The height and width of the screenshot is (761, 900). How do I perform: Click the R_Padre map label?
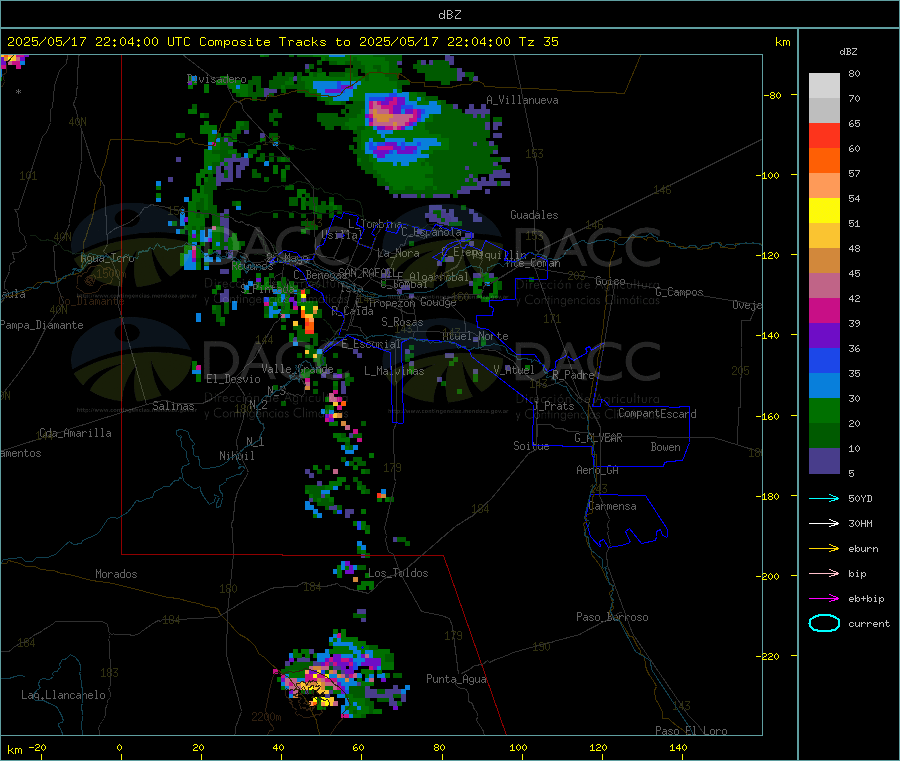pos(573,375)
